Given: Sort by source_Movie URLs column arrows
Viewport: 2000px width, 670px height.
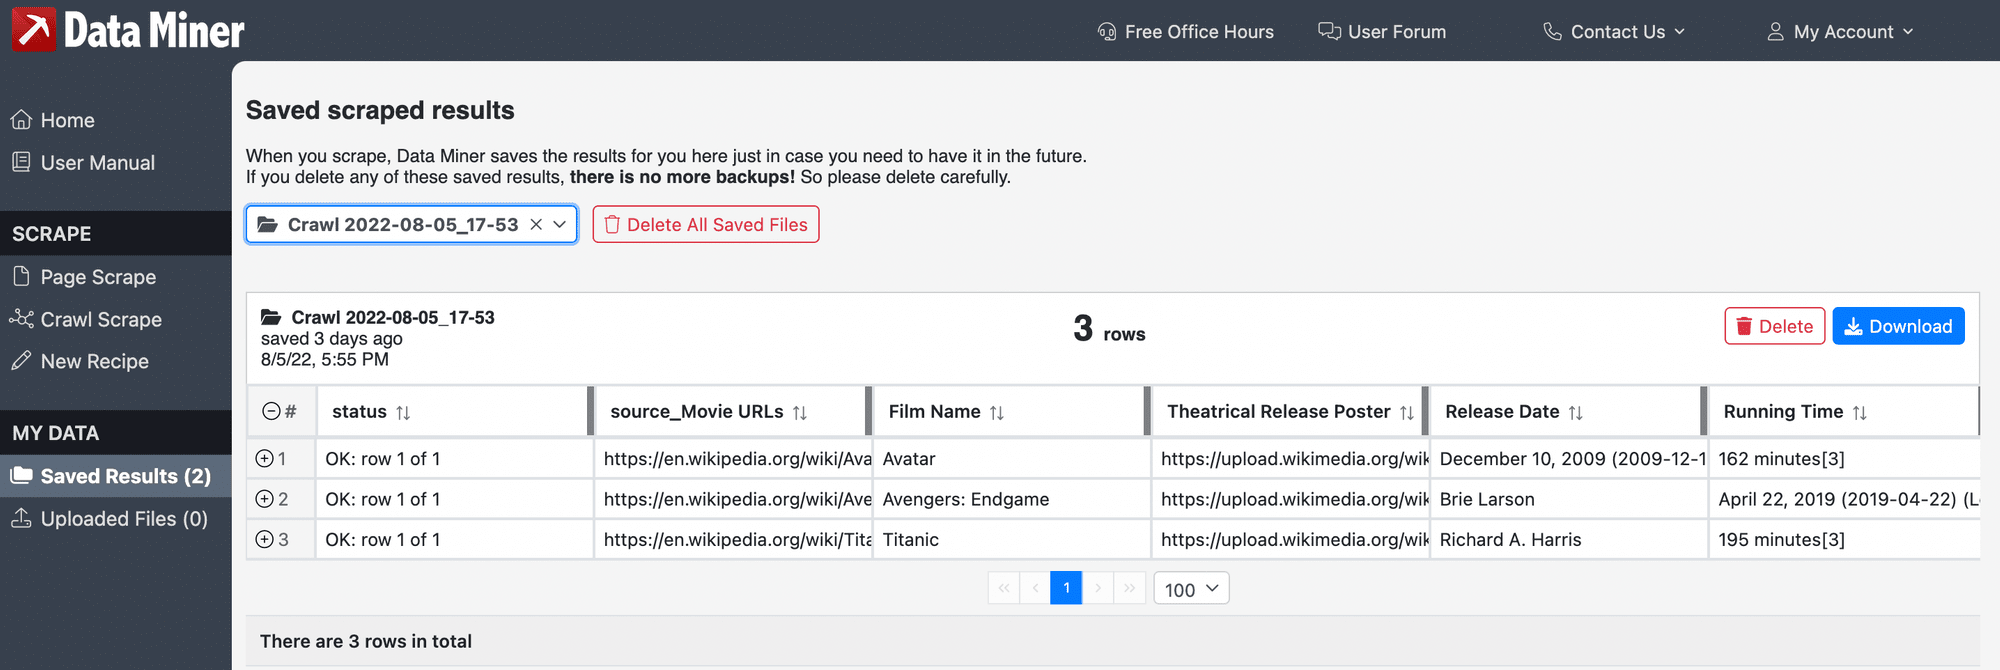Looking at the screenshot, I should [800, 412].
